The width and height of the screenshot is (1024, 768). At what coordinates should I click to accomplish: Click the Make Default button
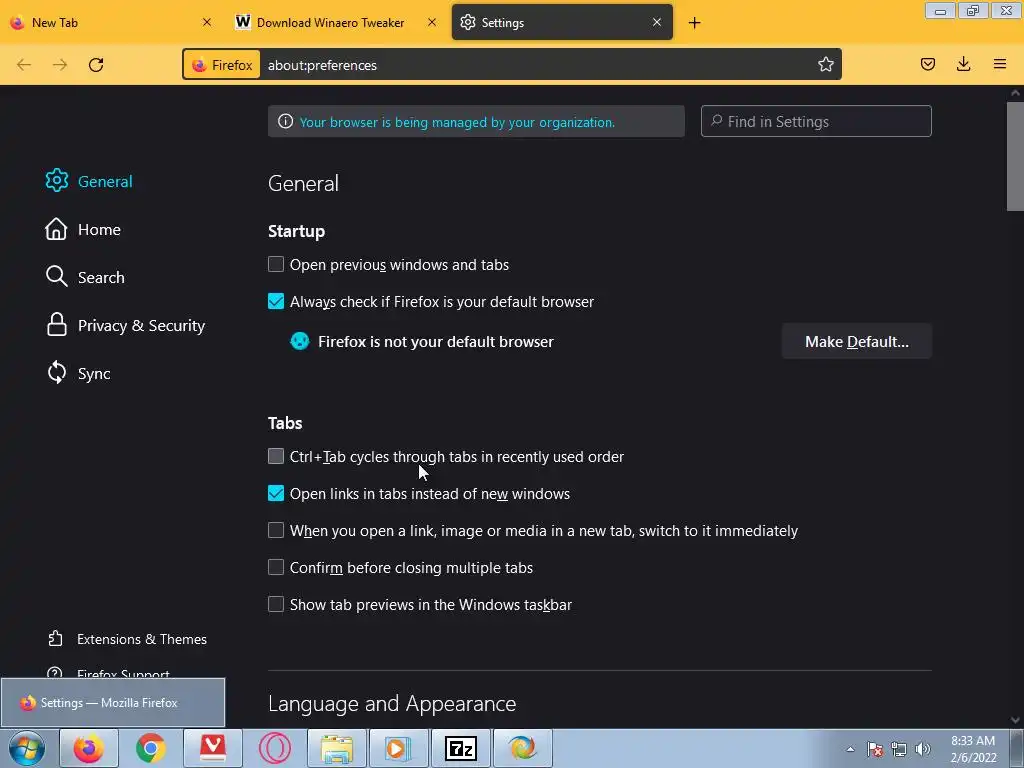point(856,342)
